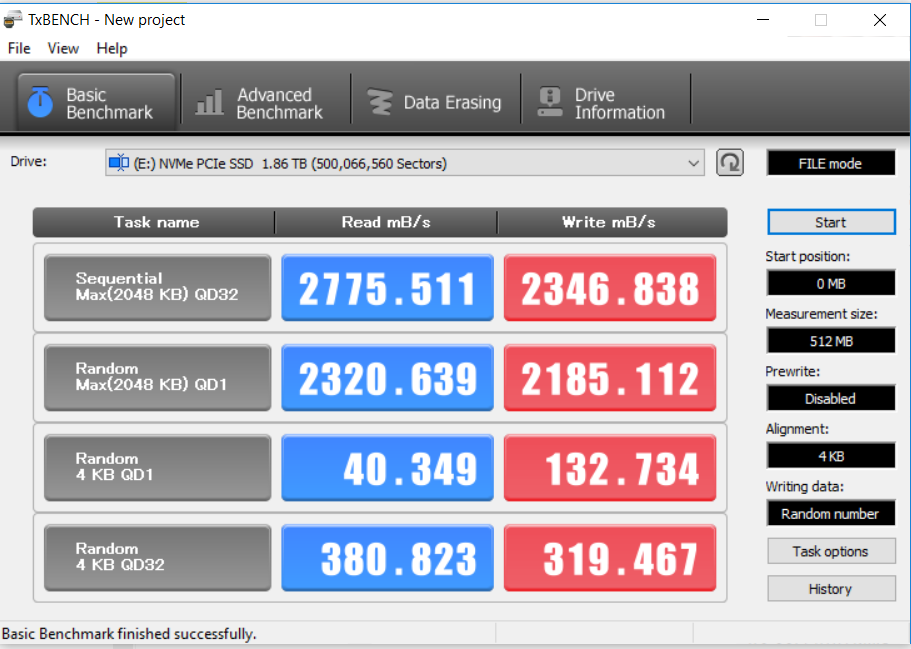Change the Alignment 4 KB setting
The width and height of the screenshot is (911, 649).
[830, 456]
